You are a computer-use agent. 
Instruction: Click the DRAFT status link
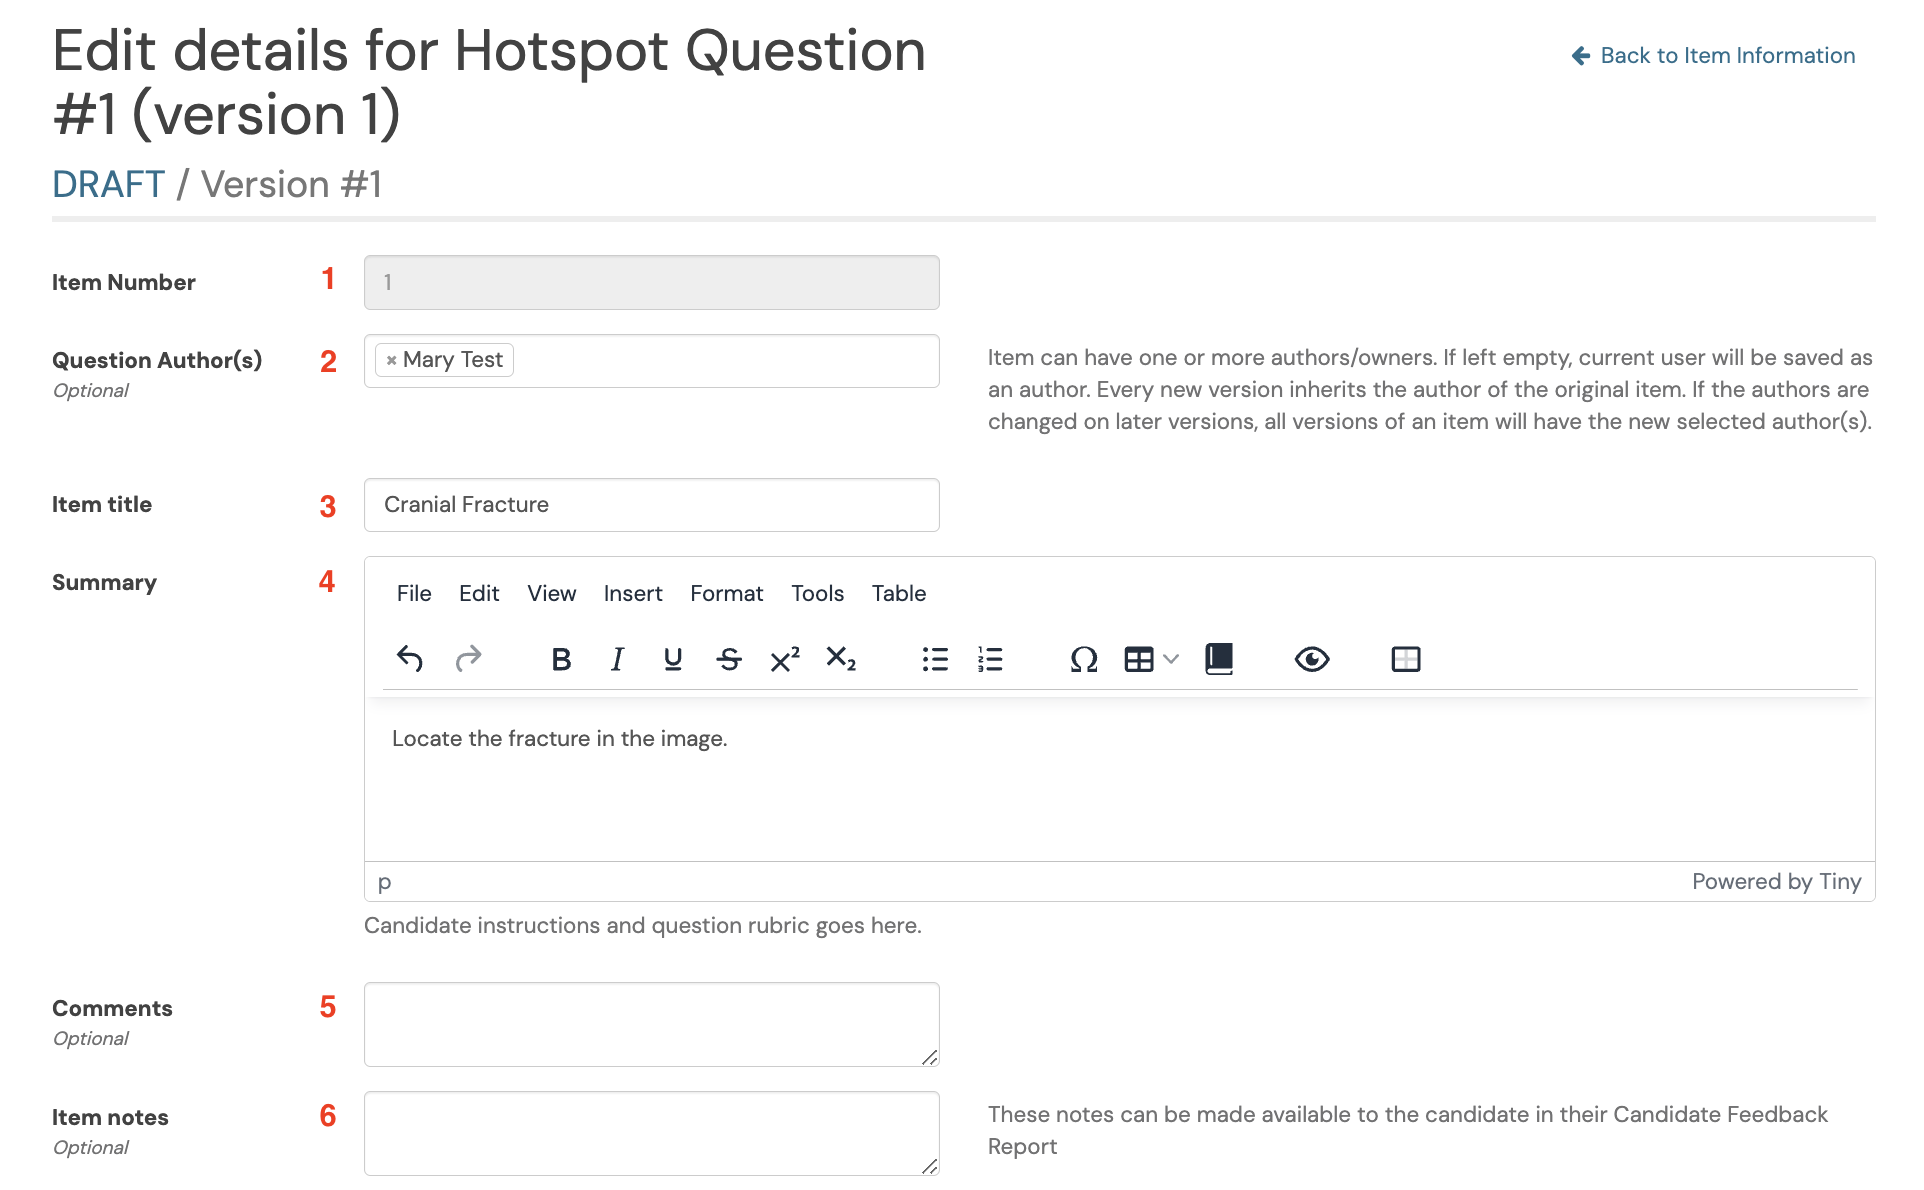108,184
